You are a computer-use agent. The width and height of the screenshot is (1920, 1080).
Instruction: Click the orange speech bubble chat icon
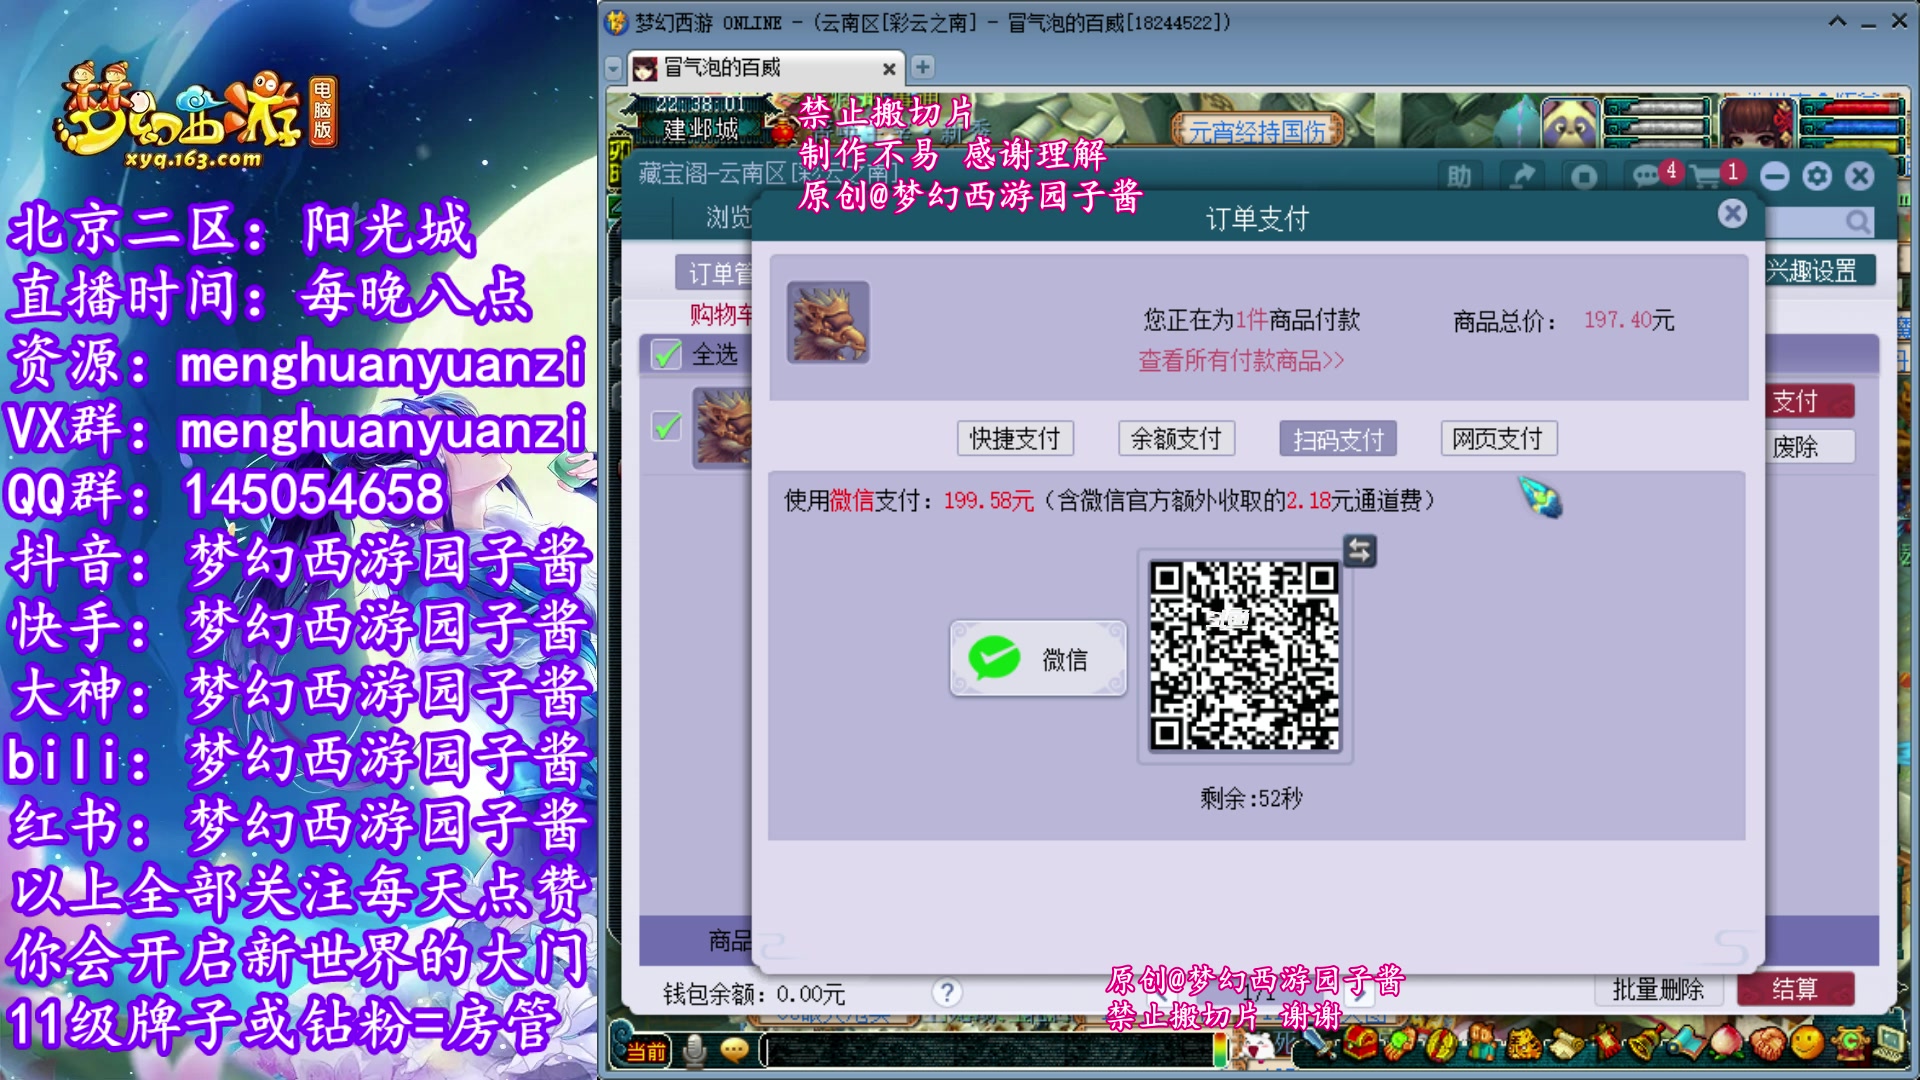[734, 1050]
